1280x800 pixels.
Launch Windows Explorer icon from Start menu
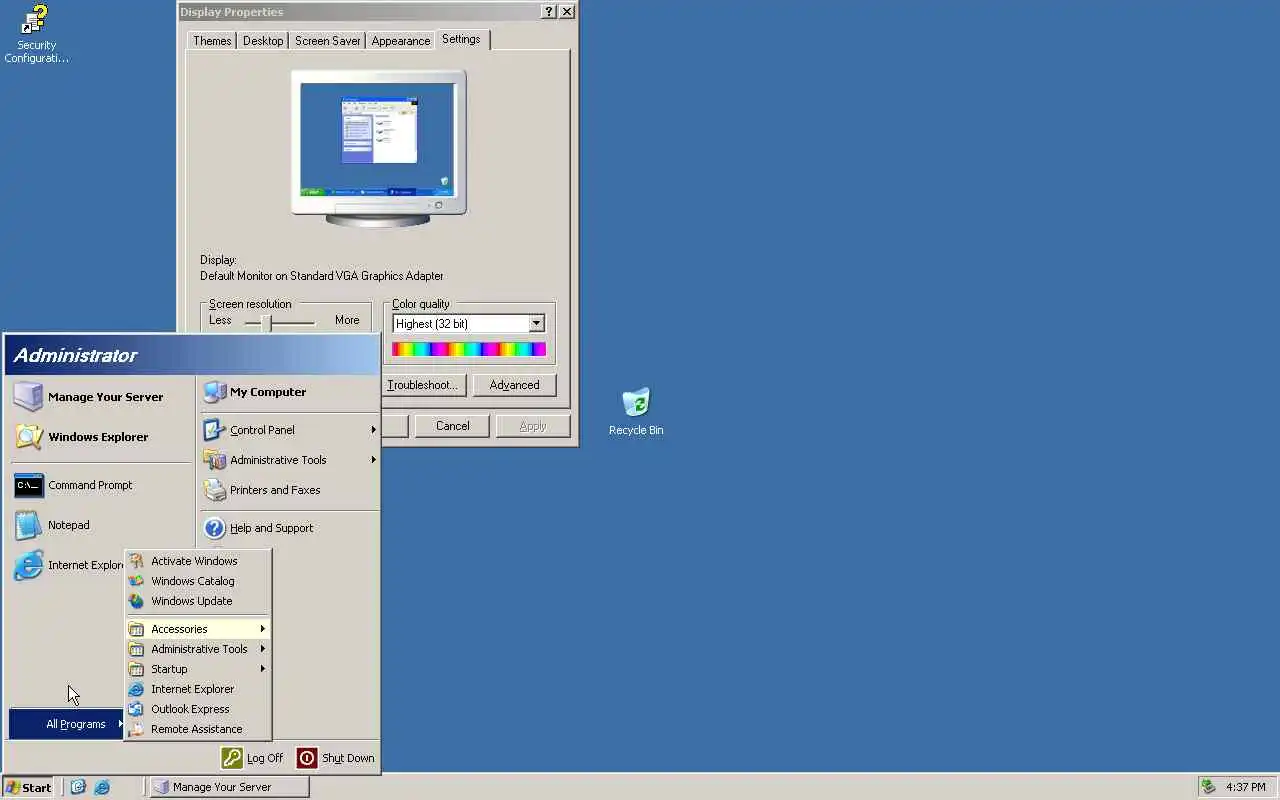point(28,437)
